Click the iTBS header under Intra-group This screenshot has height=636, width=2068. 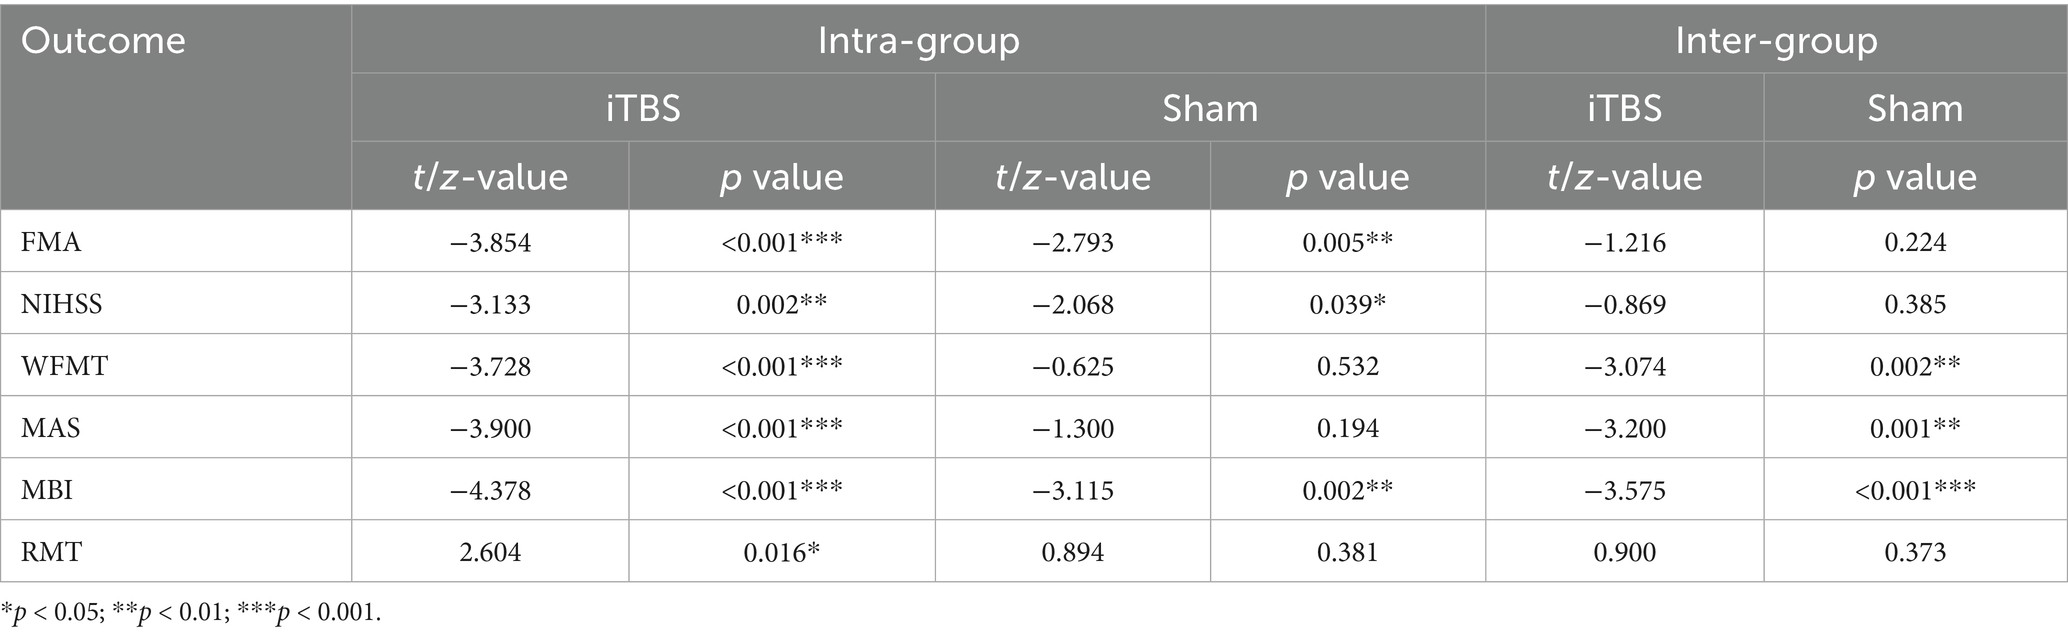(643, 108)
